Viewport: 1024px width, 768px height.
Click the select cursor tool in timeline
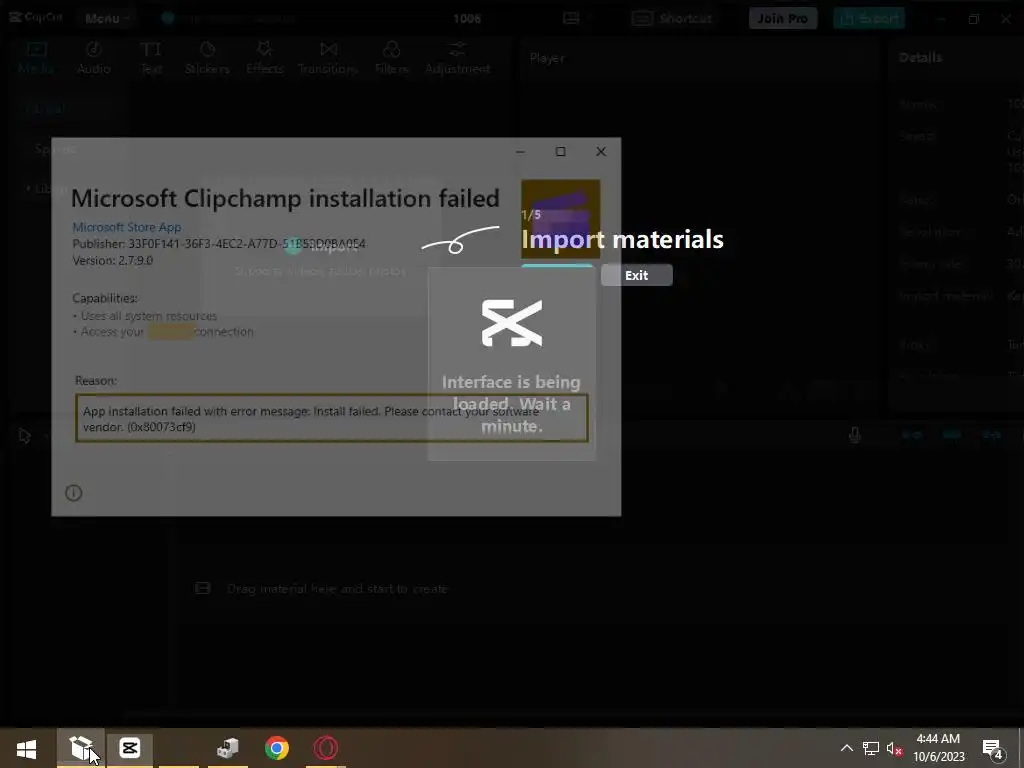(25, 436)
